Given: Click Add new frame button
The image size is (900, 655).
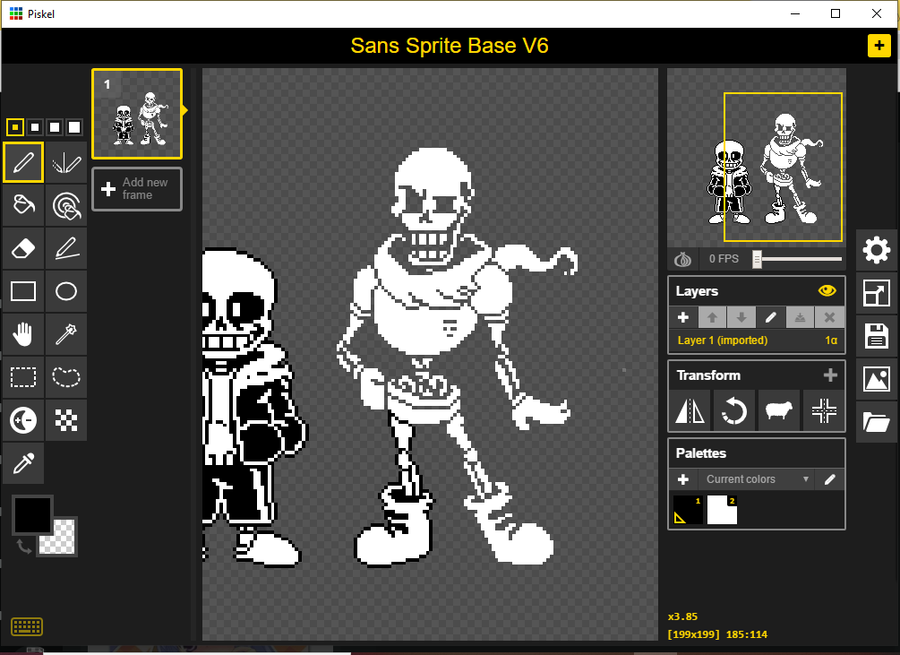Looking at the screenshot, I should click(137, 189).
